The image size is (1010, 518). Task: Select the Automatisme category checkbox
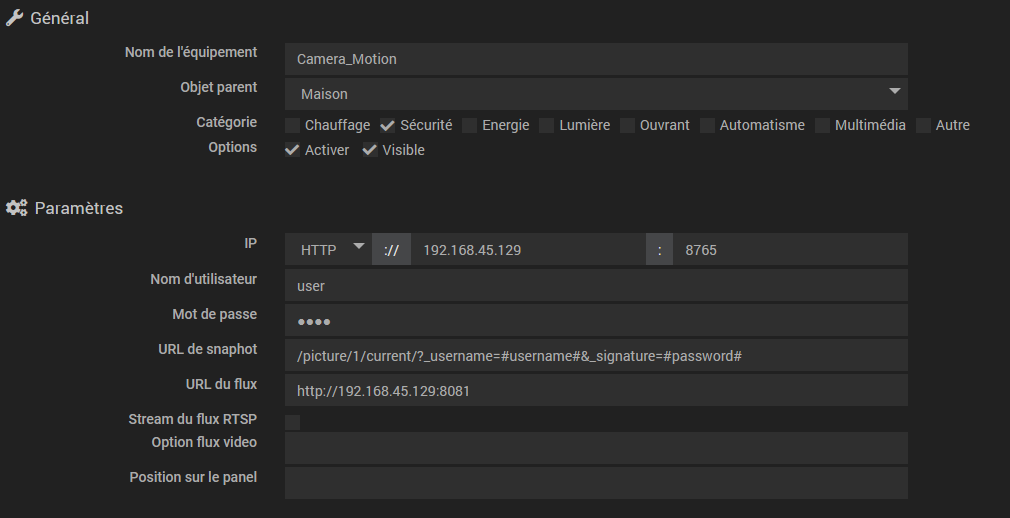click(x=707, y=125)
